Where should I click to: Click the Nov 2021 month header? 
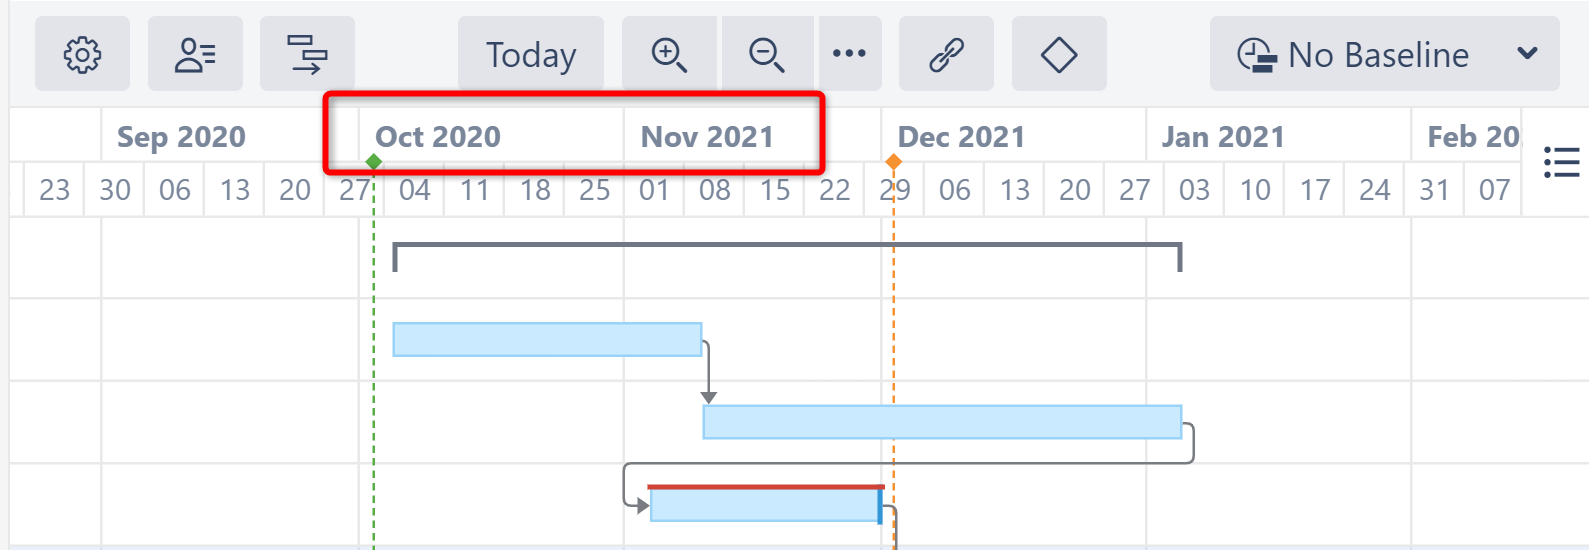click(x=707, y=137)
